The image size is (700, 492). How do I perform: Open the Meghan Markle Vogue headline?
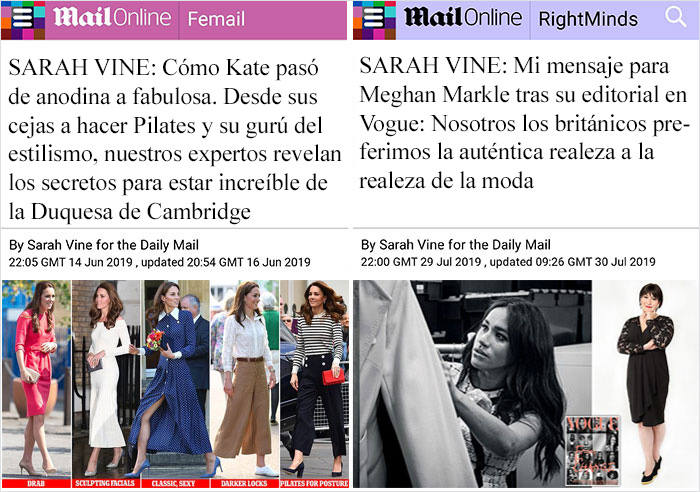(523, 123)
